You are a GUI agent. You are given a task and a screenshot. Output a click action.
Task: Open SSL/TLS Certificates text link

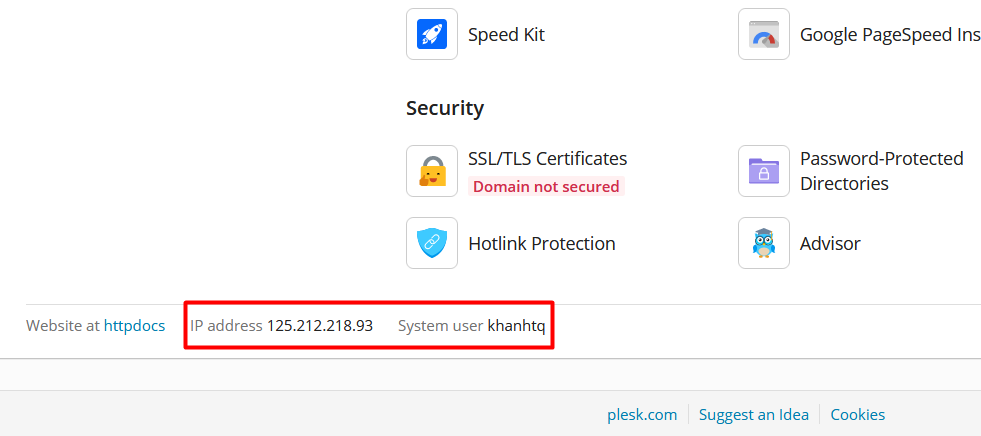pos(547,158)
